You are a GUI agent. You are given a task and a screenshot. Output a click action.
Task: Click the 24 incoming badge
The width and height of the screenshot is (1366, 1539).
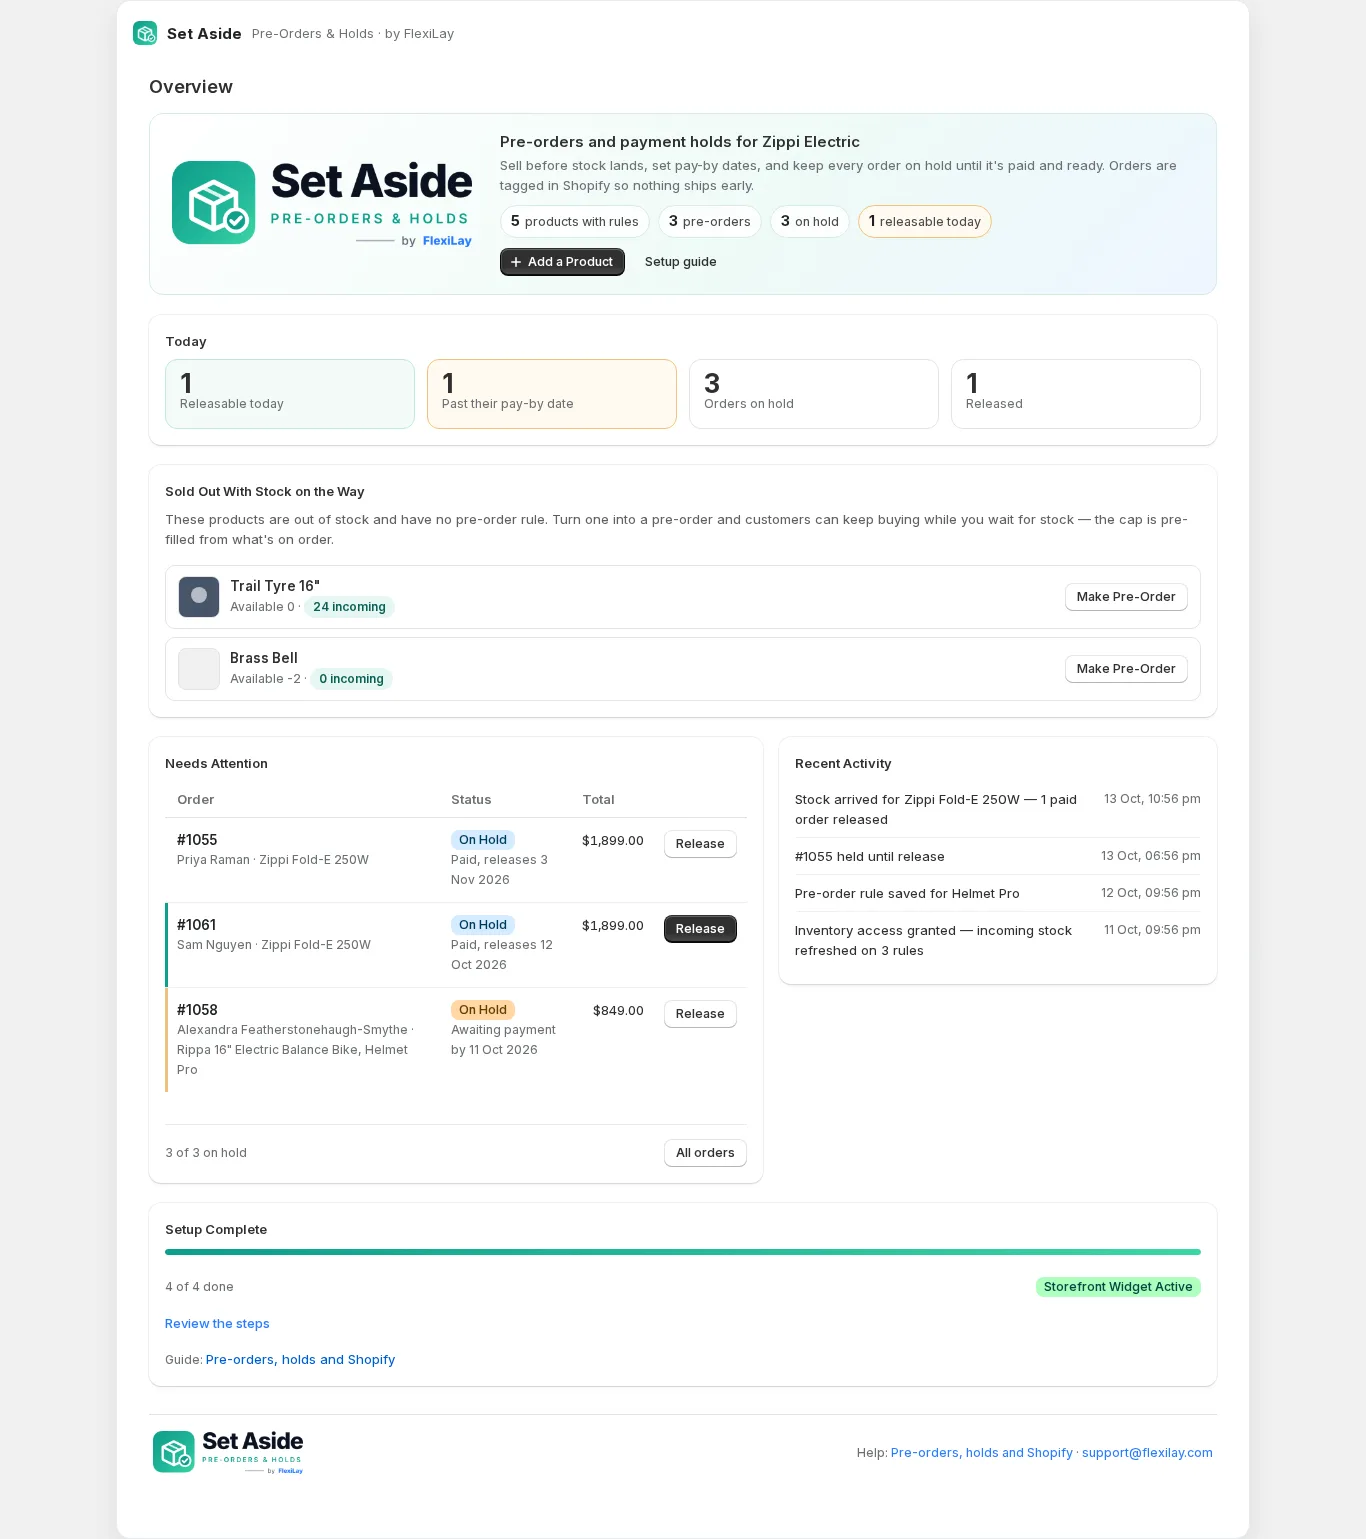pos(349,607)
